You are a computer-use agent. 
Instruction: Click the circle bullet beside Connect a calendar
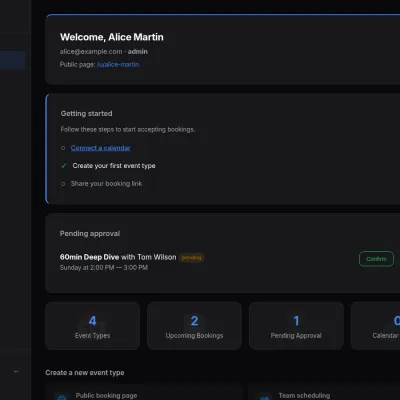click(x=63, y=148)
